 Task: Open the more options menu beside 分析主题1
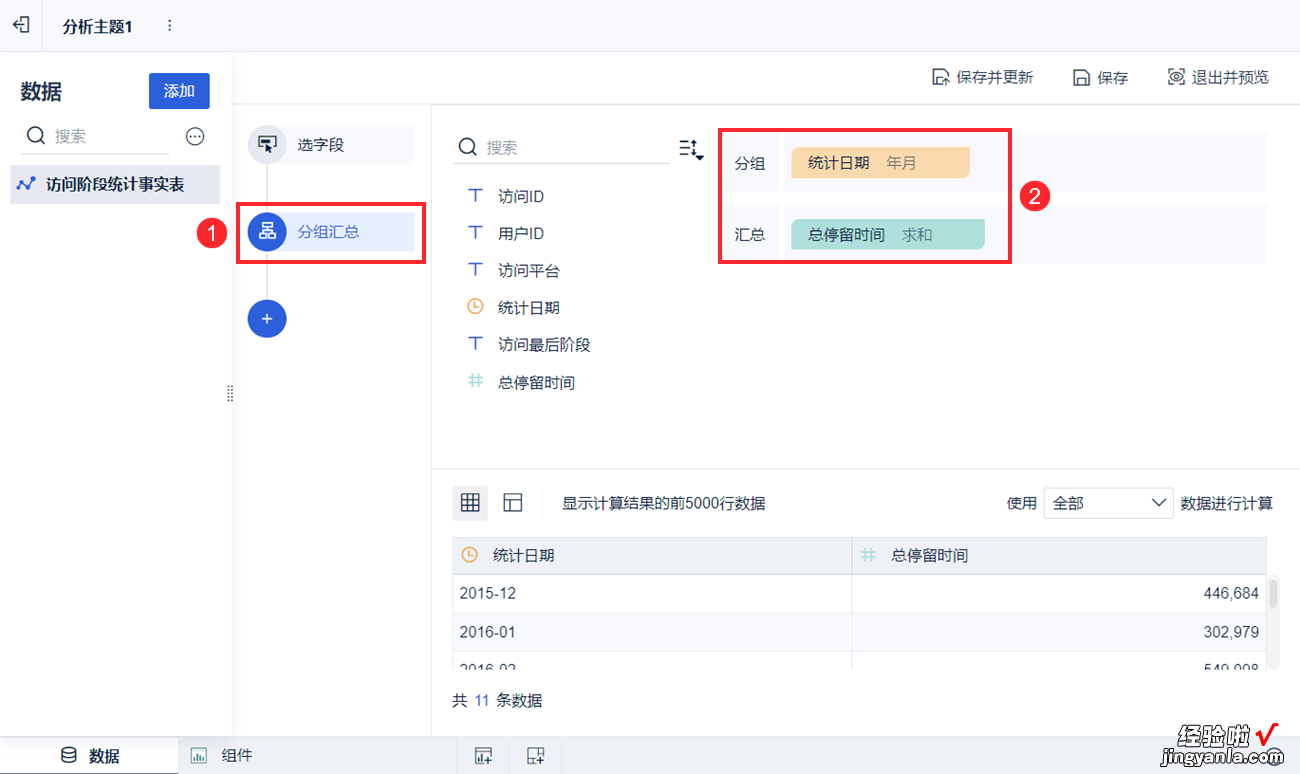(x=169, y=26)
